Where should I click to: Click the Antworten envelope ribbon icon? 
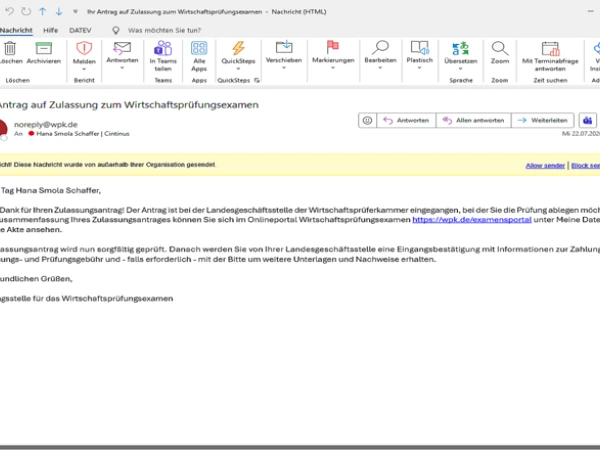122,48
